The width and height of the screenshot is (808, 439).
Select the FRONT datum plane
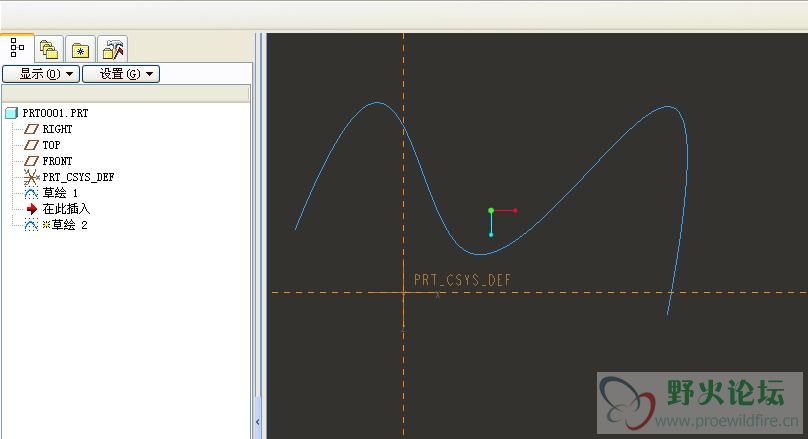pyautogui.click(x=57, y=161)
